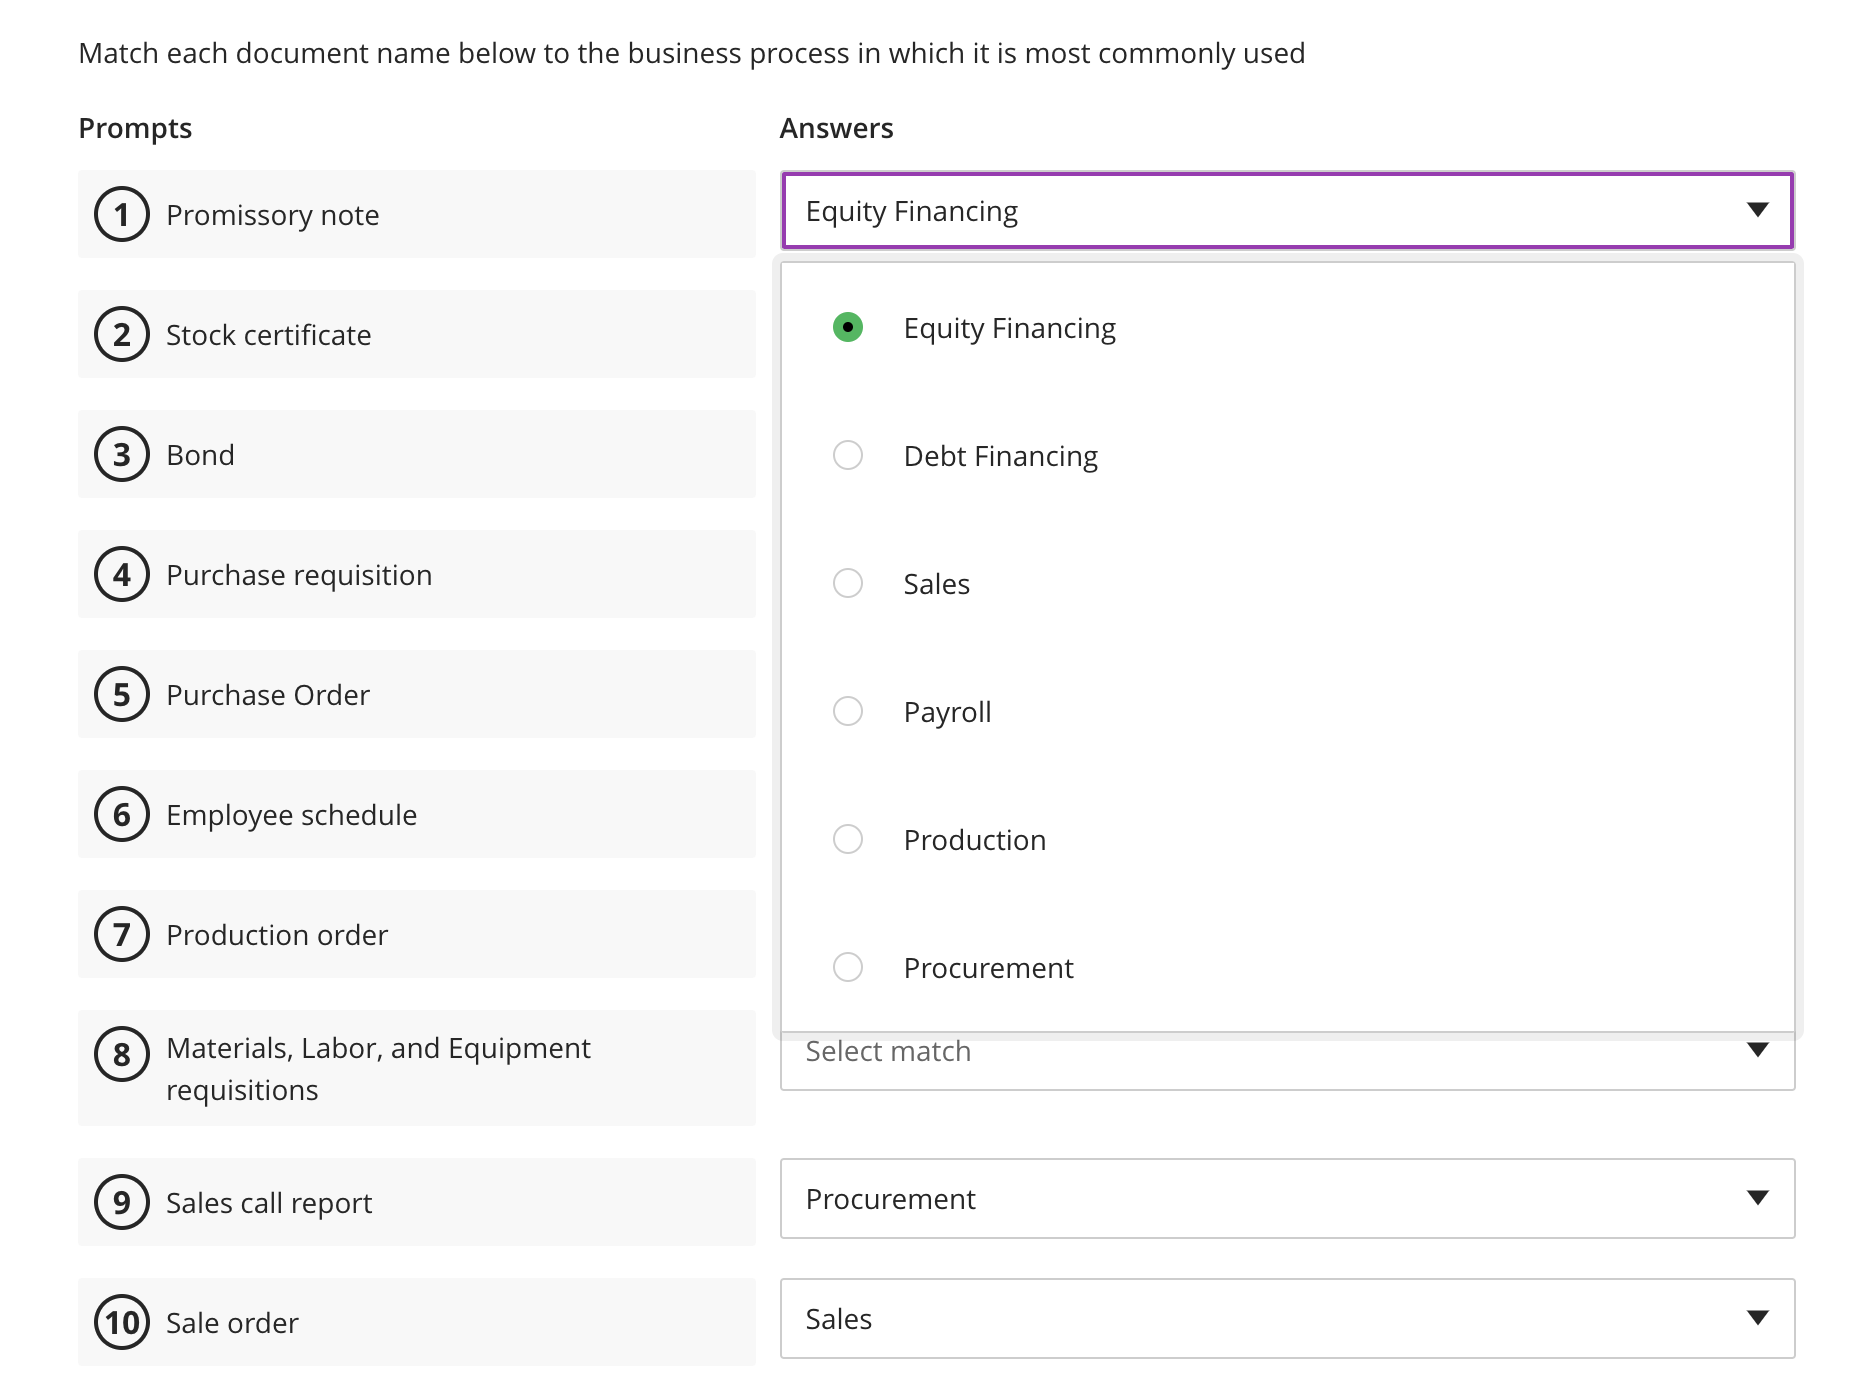The height and width of the screenshot is (1394, 1852).
Task: Click the Equity Financing option text in dropdown
Action: point(1010,327)
